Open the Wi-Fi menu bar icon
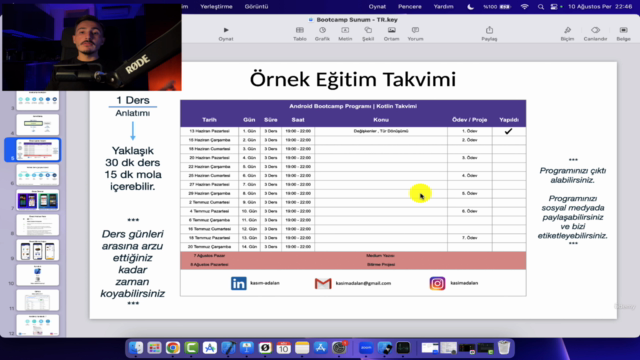The width and height of the screenshot is (640, 360). click(524, 7)
